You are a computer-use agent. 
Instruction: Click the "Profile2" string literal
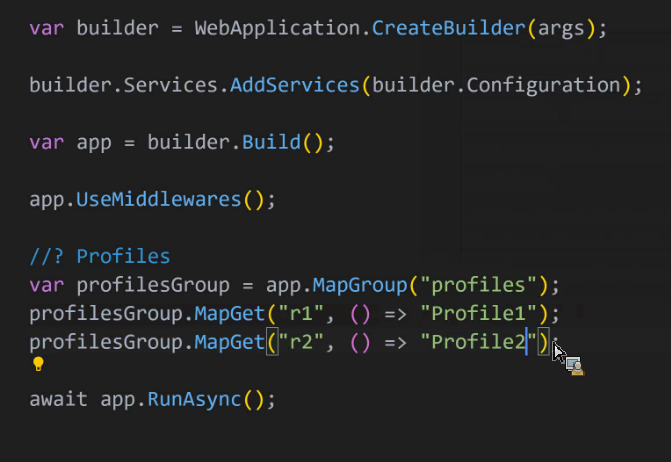click(478, 342)
